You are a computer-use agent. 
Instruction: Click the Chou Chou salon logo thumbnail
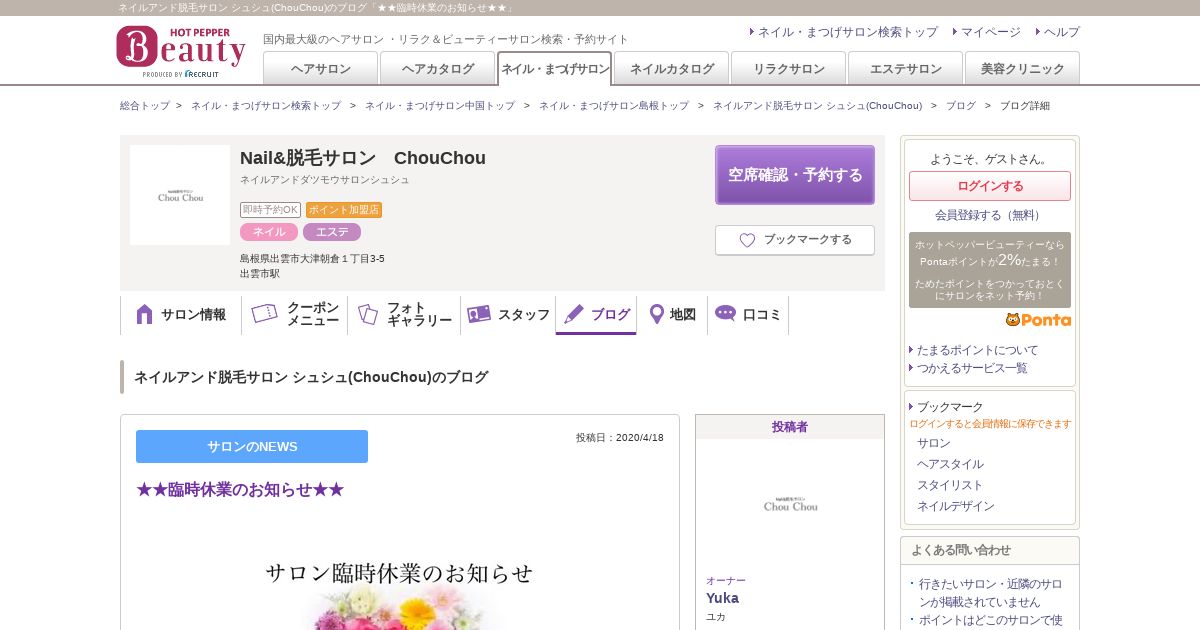pyautogui.click(x=180, y=195)
